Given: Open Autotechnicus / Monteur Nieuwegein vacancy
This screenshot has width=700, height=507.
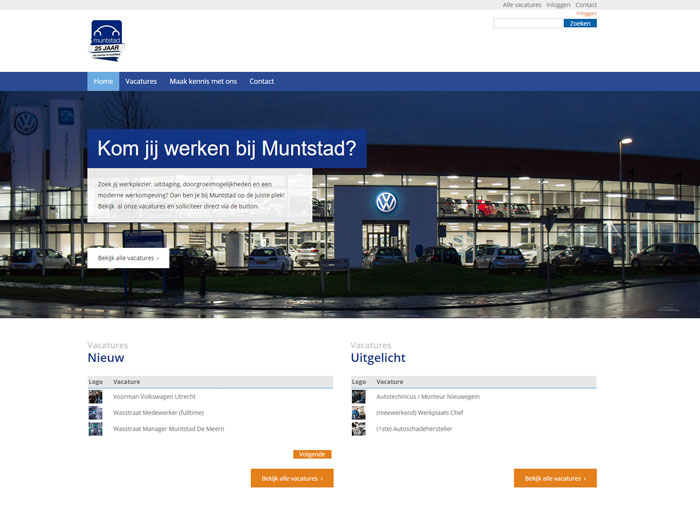Looking at the screenshot, I should point(428,396).
